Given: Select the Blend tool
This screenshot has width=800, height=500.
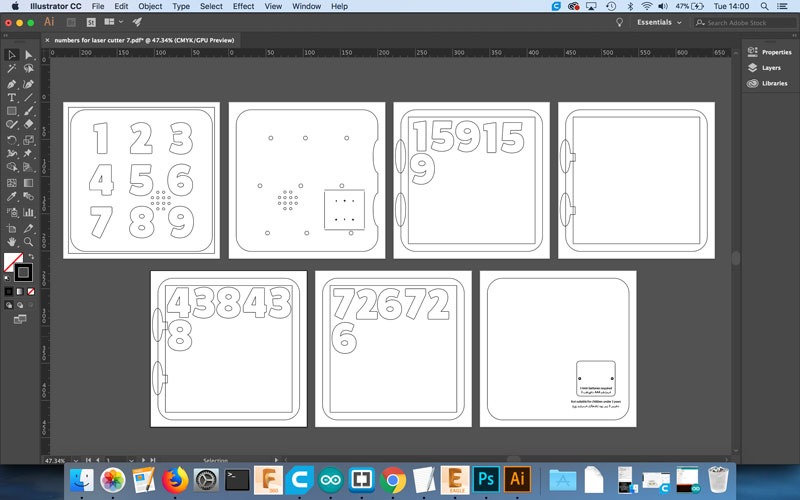Looking at the screenshot, I should (x=29, y=196).
